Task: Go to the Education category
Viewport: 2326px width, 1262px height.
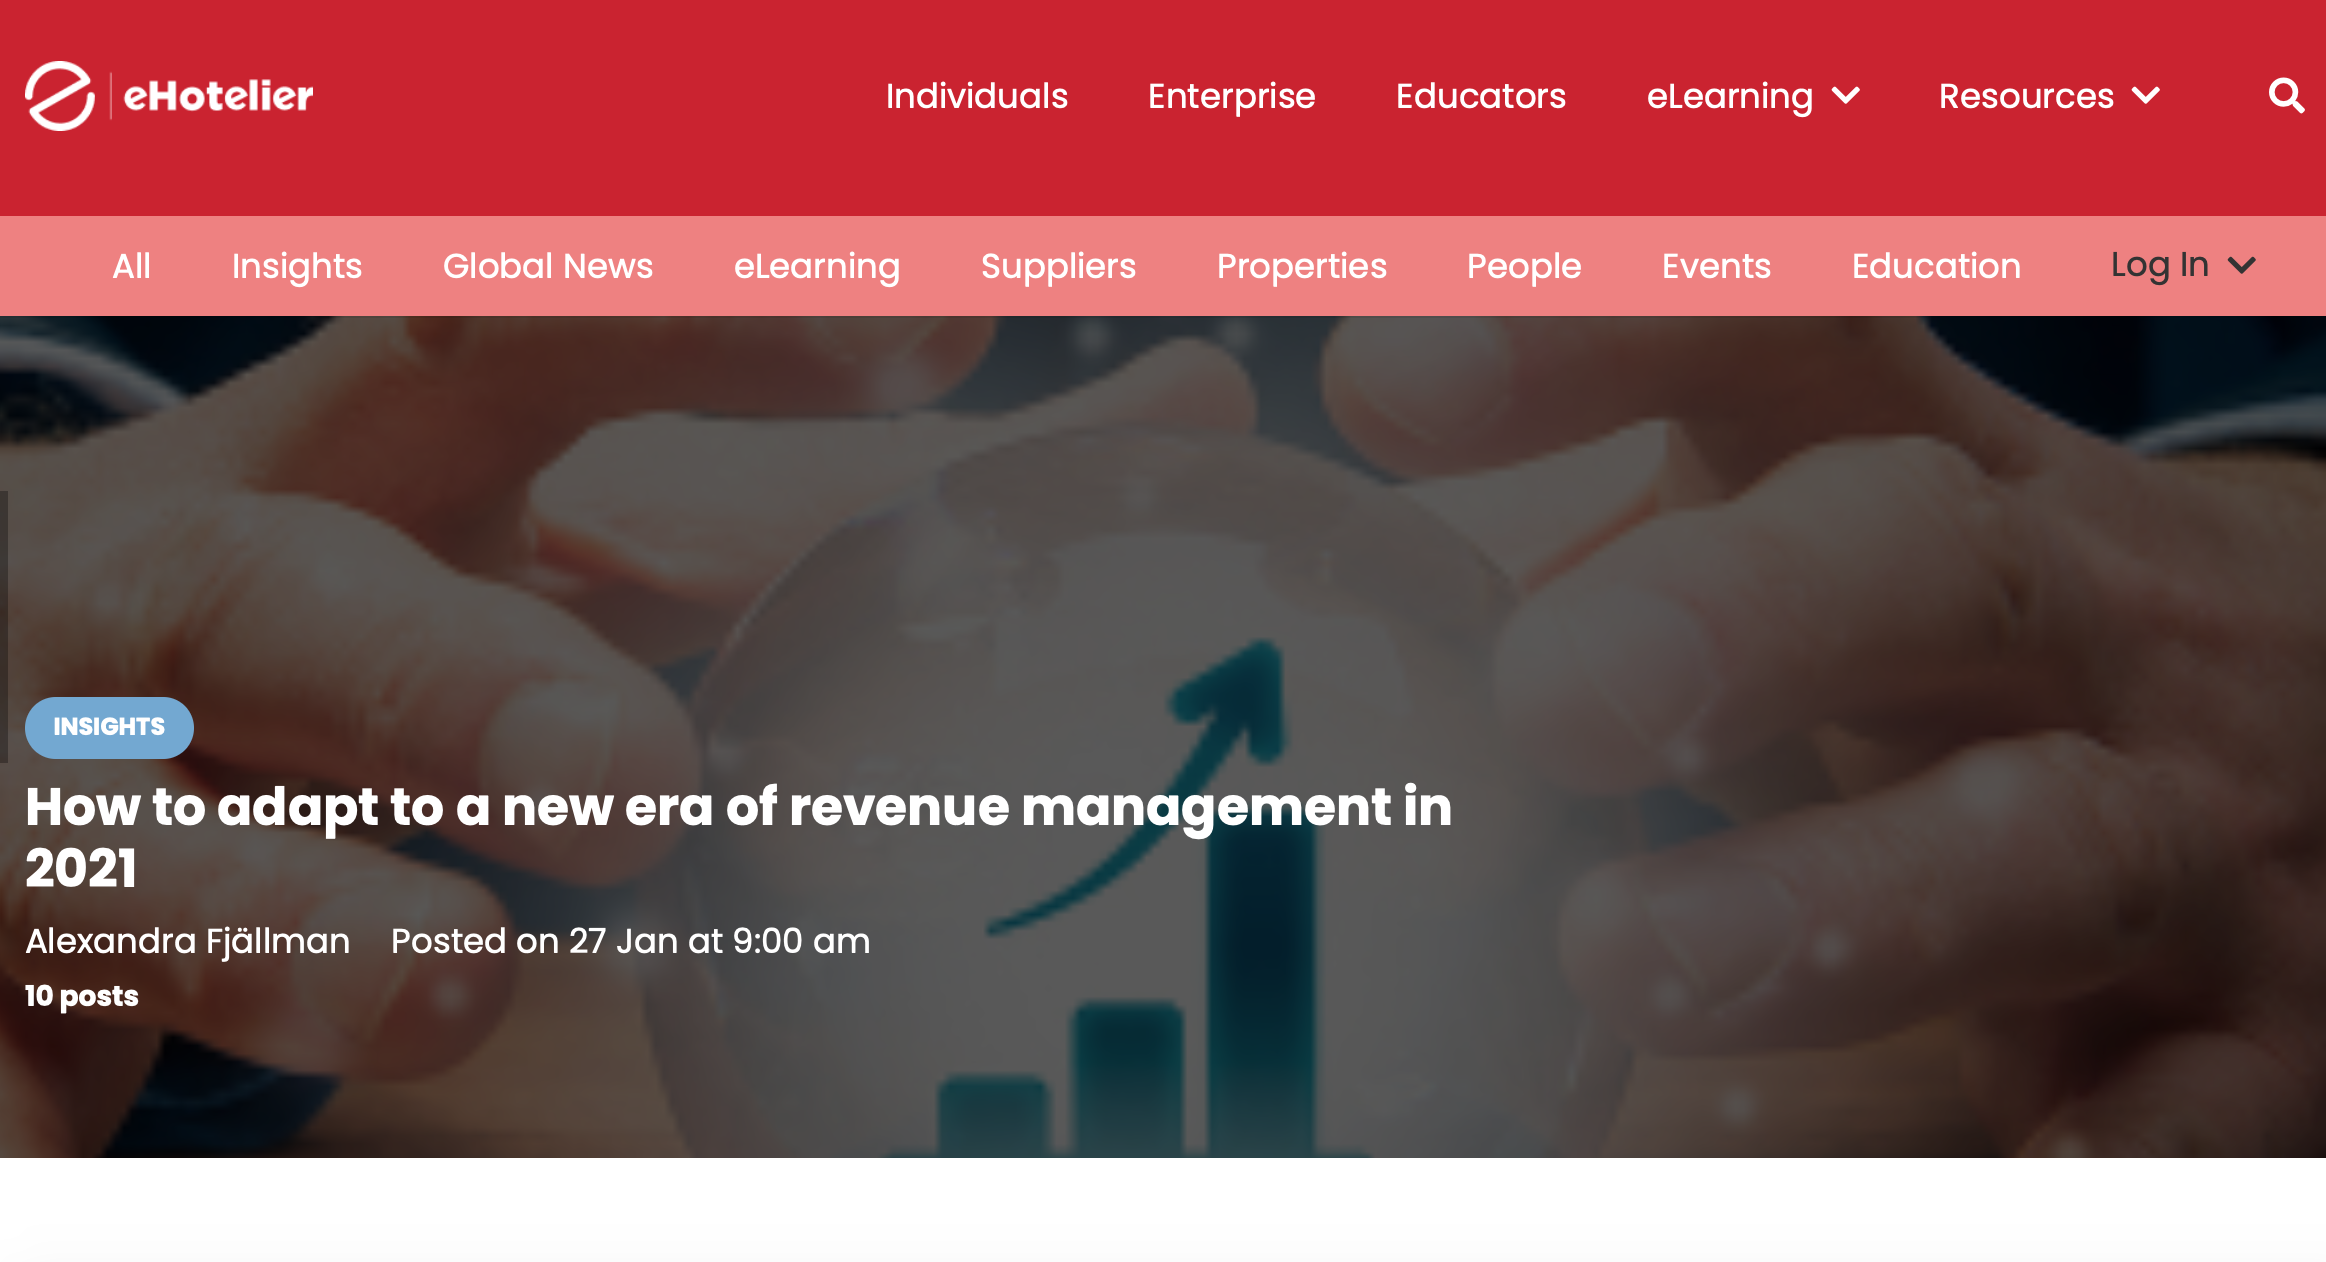Action: pos(1937,266)
